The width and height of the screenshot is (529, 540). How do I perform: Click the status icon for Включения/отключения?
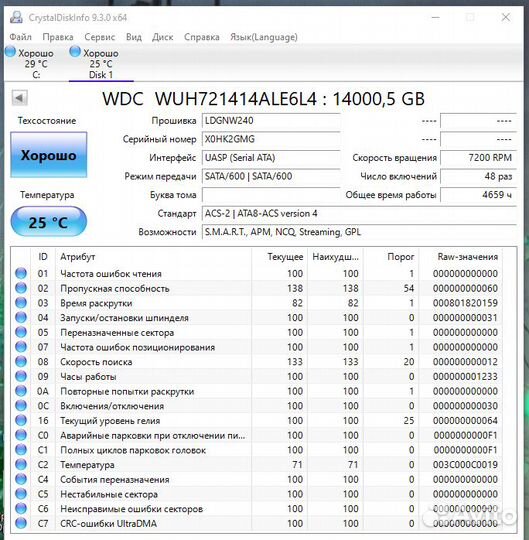pyautogui.click(x=21, y=406)
